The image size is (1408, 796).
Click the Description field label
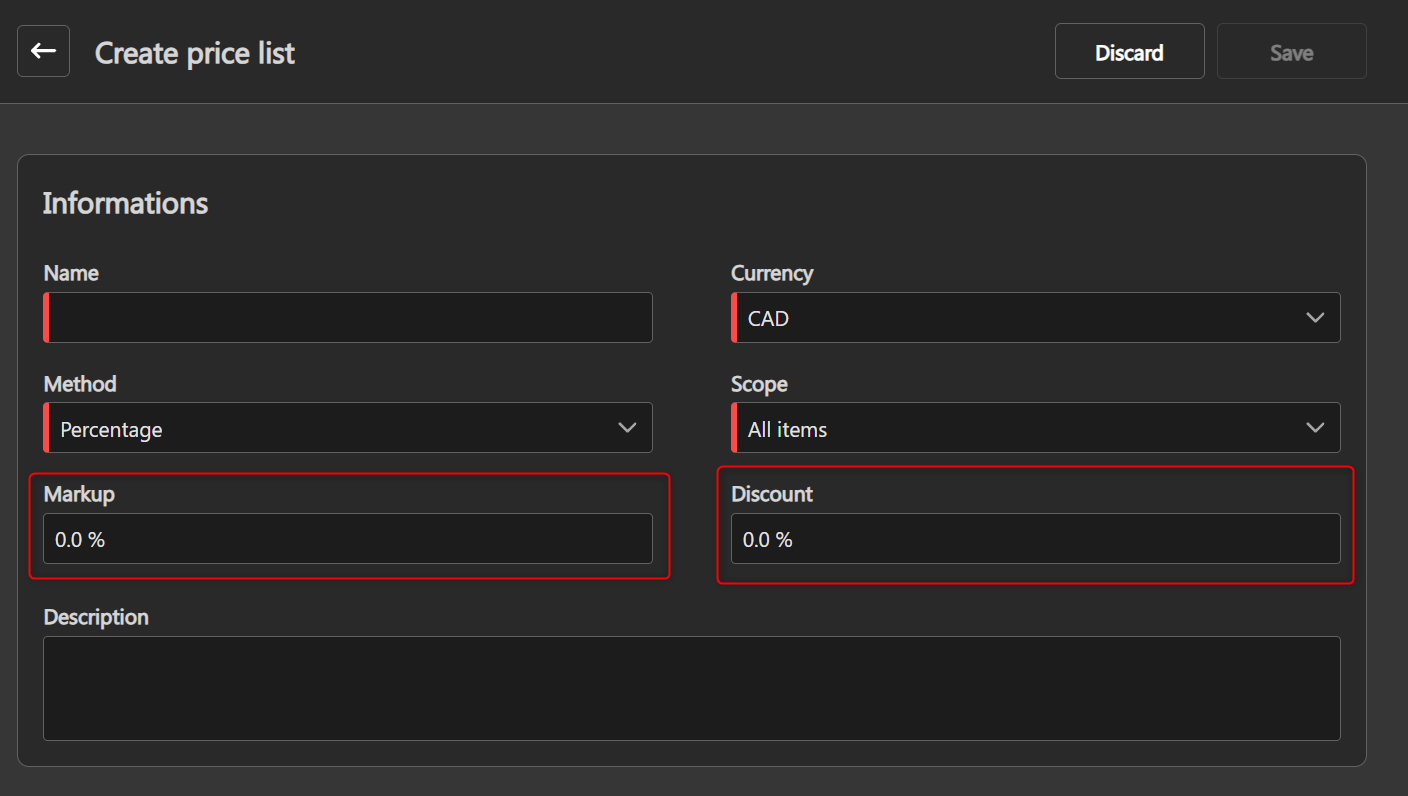(x=96, y=617)
